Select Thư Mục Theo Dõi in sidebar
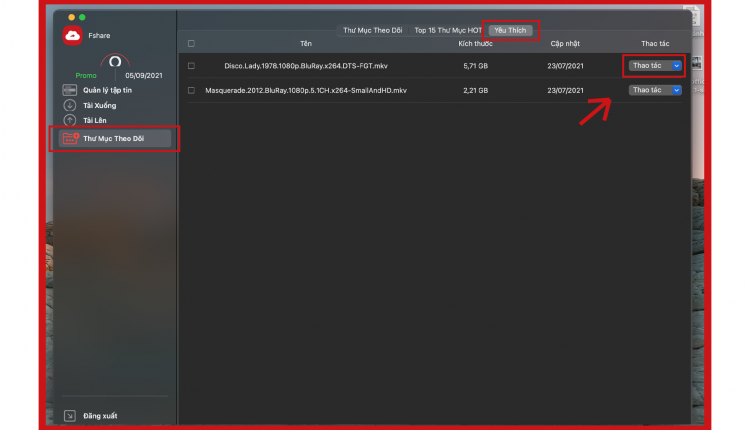The height and width of the screenshot is (430, 750). click(115, 138)
